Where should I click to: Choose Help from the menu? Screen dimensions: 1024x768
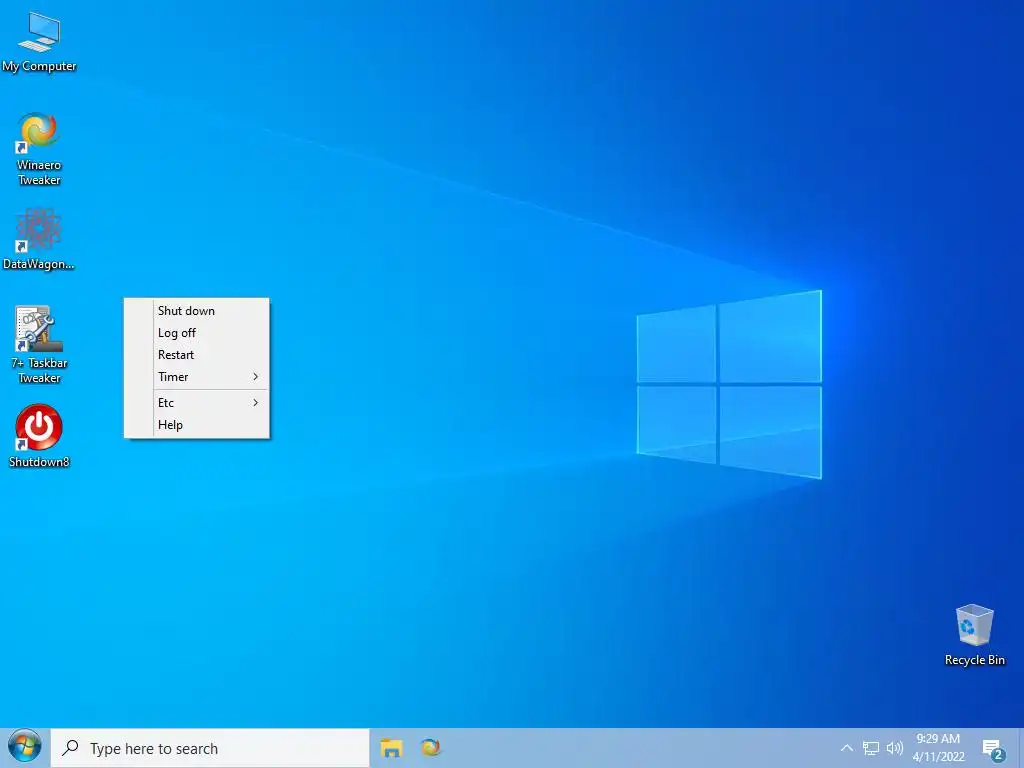coord(197,425)
